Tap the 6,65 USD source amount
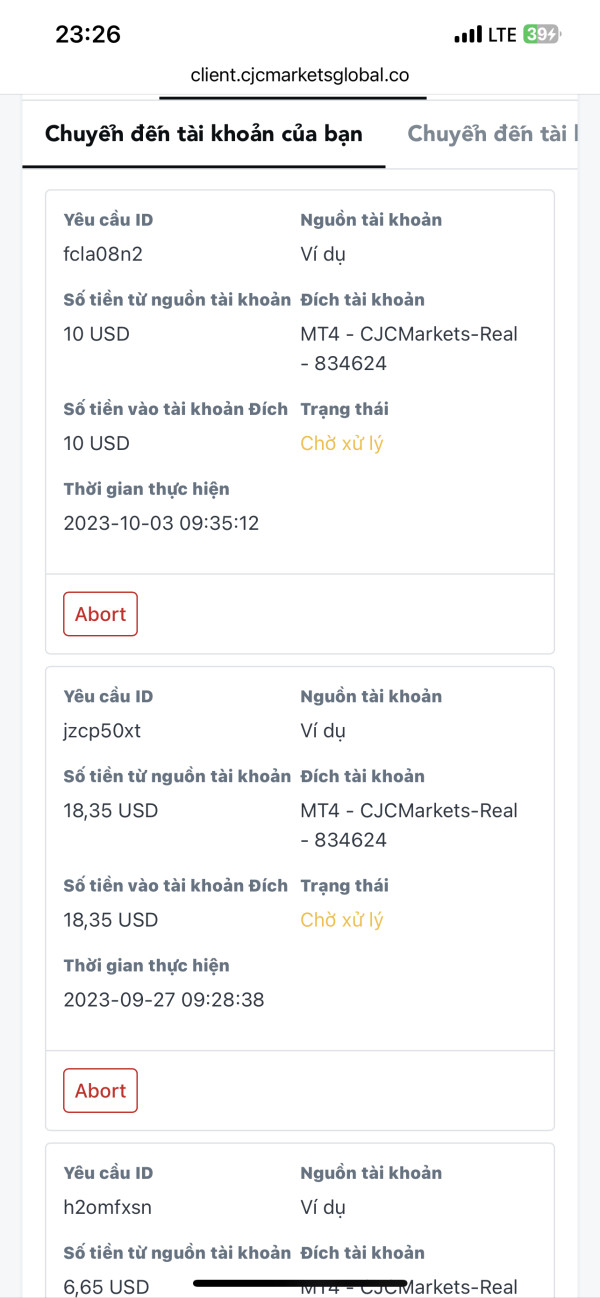This screenshot has height=1298, width=600. click(106, 1286)
